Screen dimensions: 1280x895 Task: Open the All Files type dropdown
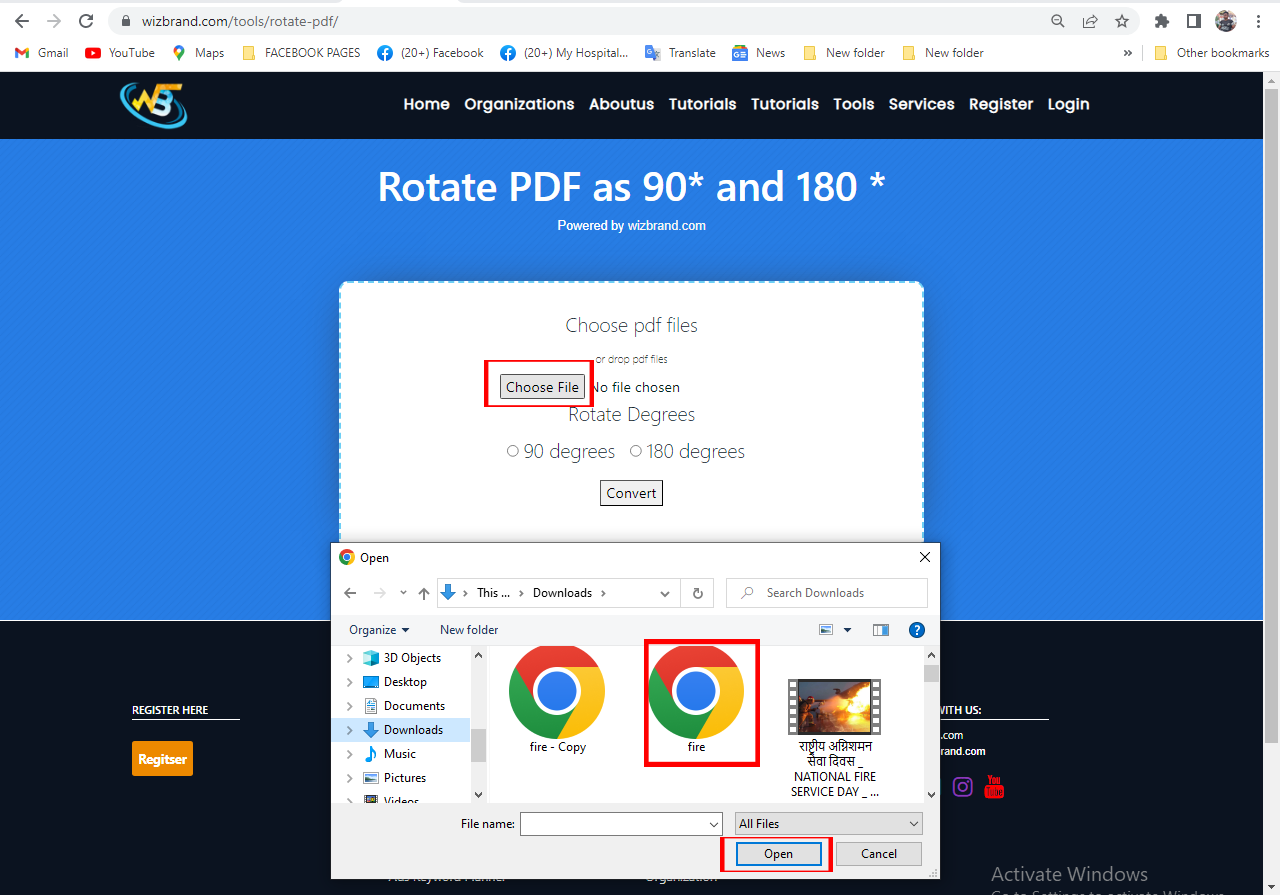[829, 824]
